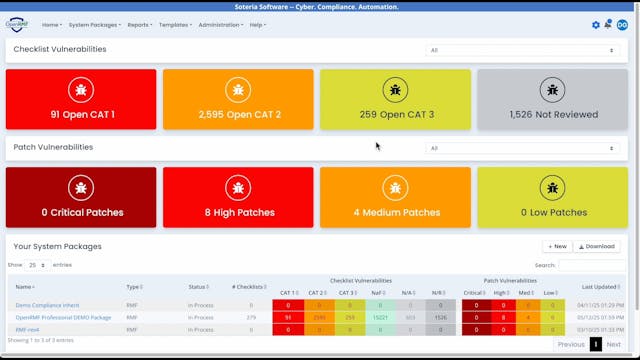Sort by the CAT 3 column header
640x360 pixels.
coord(347,293)
